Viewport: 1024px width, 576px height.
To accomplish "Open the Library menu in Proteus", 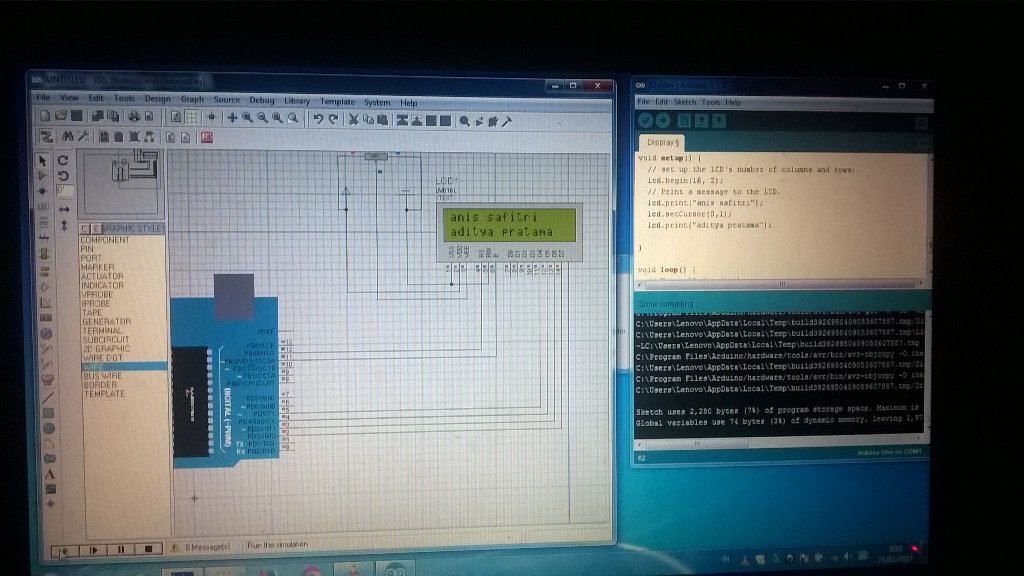I will coord(296,101).
